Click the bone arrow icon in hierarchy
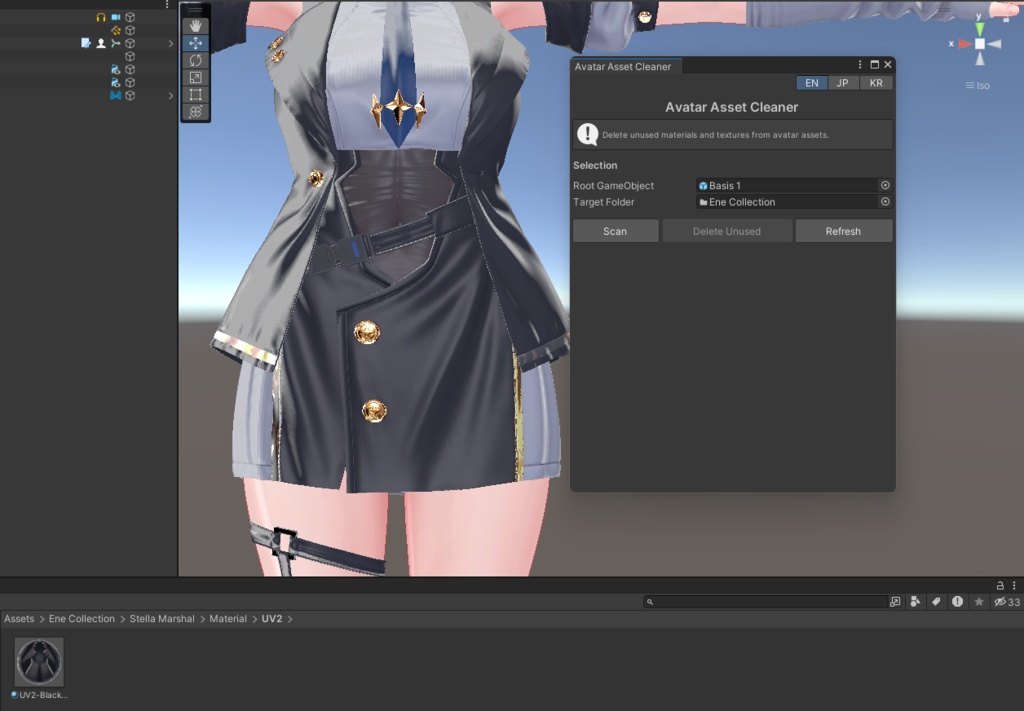Viewport: 1024px width, 711px height. pos(116,43)
